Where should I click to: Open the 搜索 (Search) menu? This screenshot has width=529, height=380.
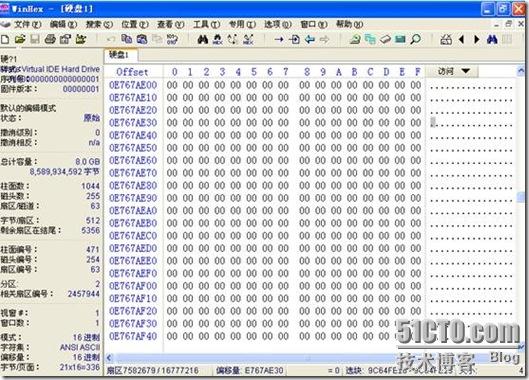click(x=99, y=24)
